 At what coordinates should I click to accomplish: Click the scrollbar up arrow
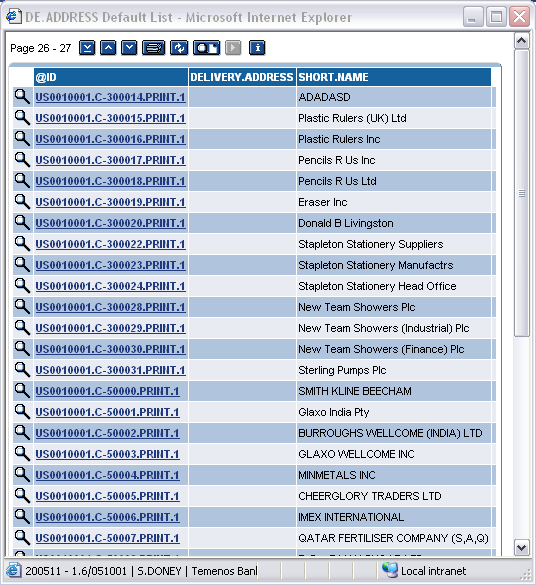coord(521,41)
